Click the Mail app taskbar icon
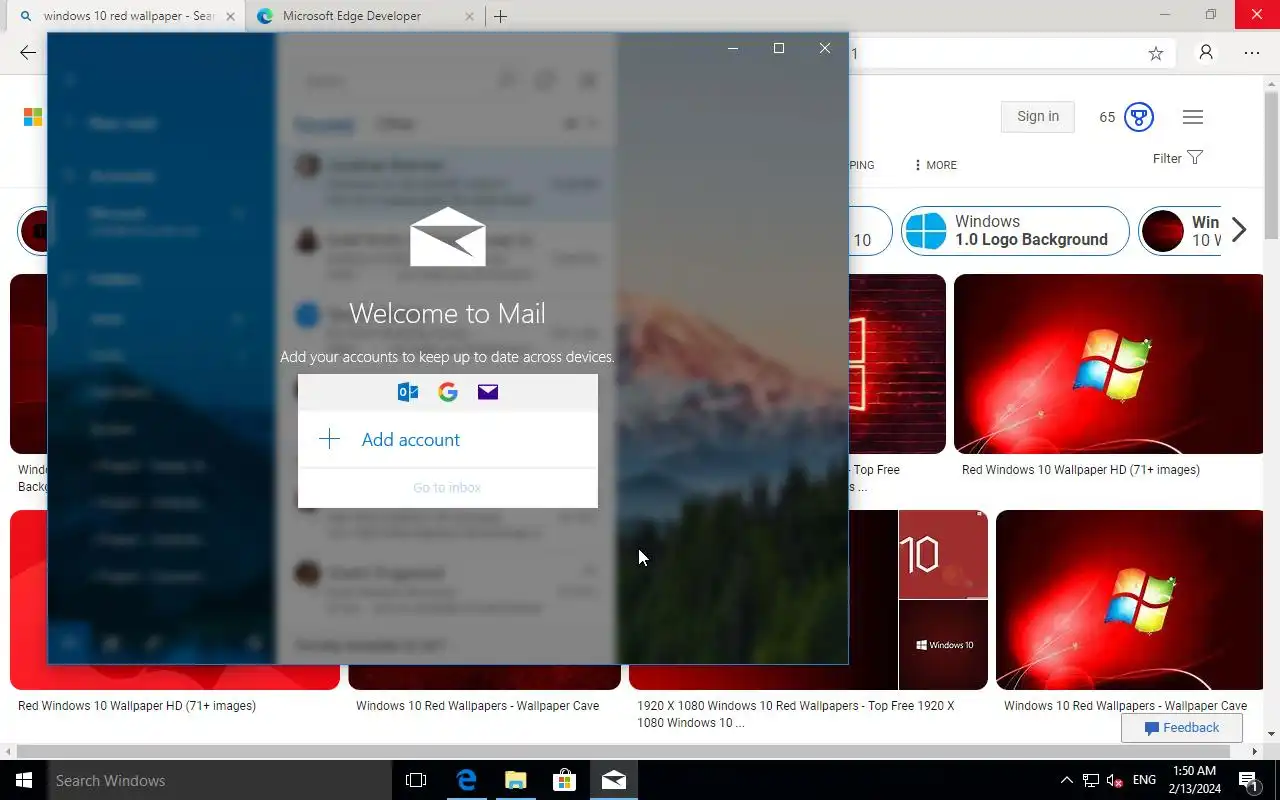The image size is (1280, 800). point(614,780)
